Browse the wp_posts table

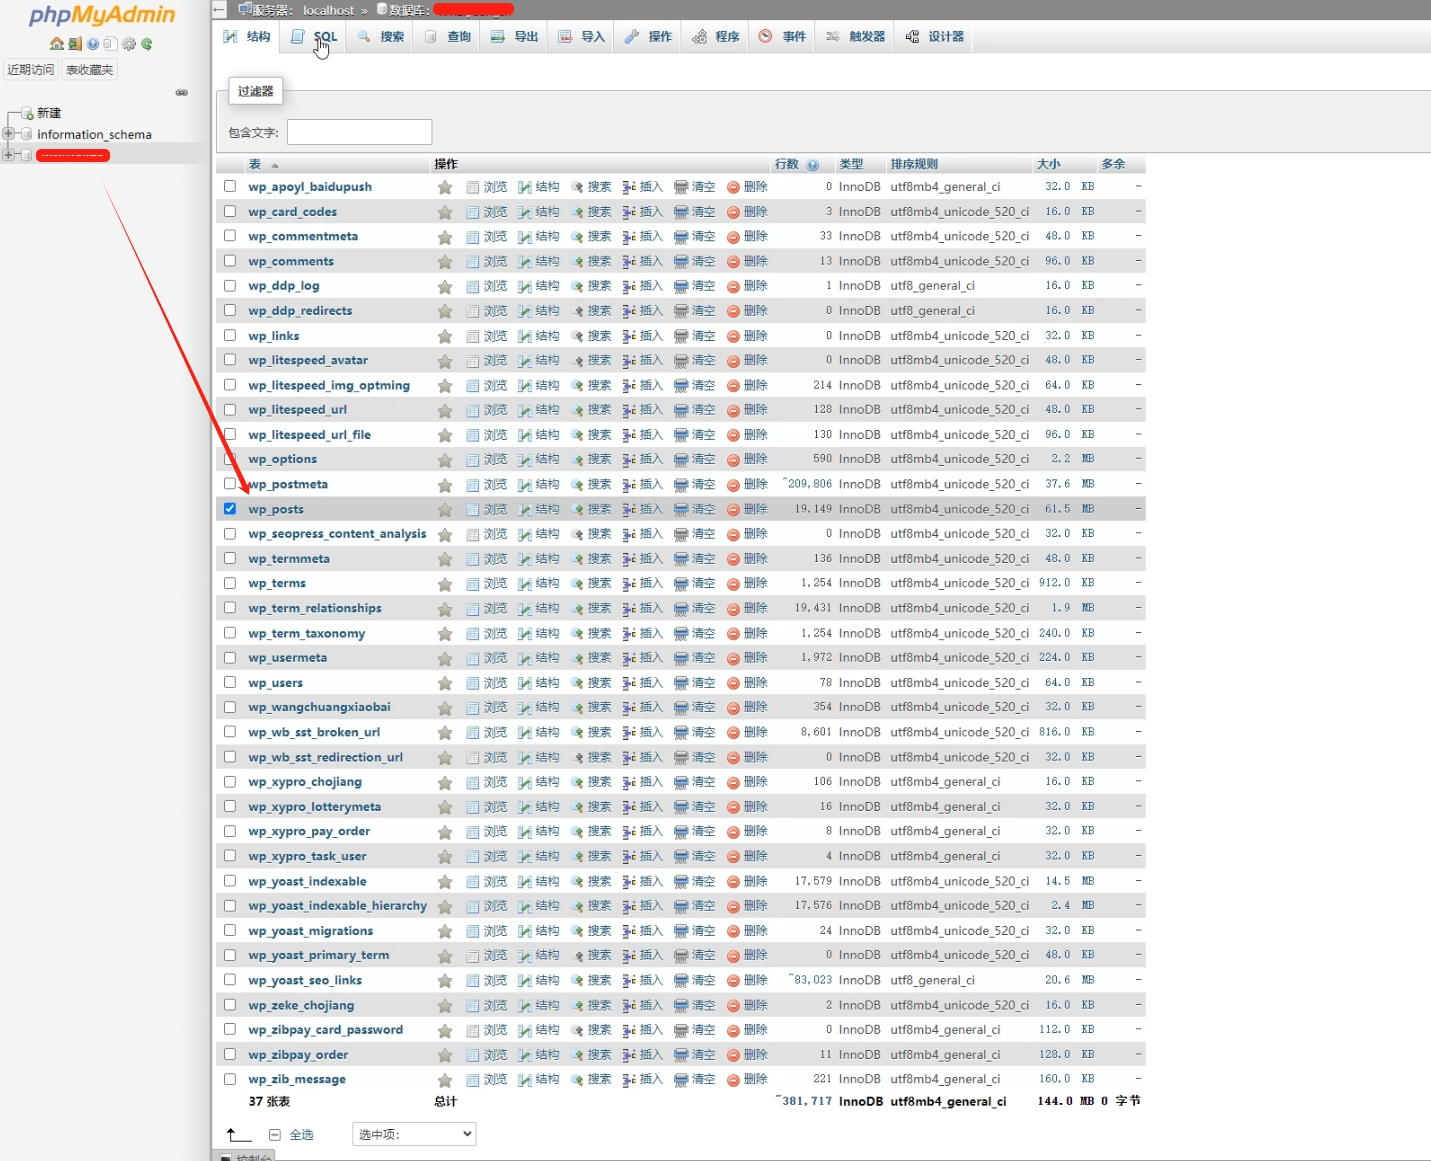click(x=487, y=509)
